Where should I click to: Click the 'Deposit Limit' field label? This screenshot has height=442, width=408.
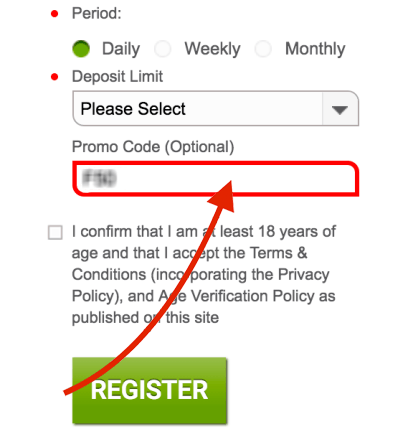(117, 77)
